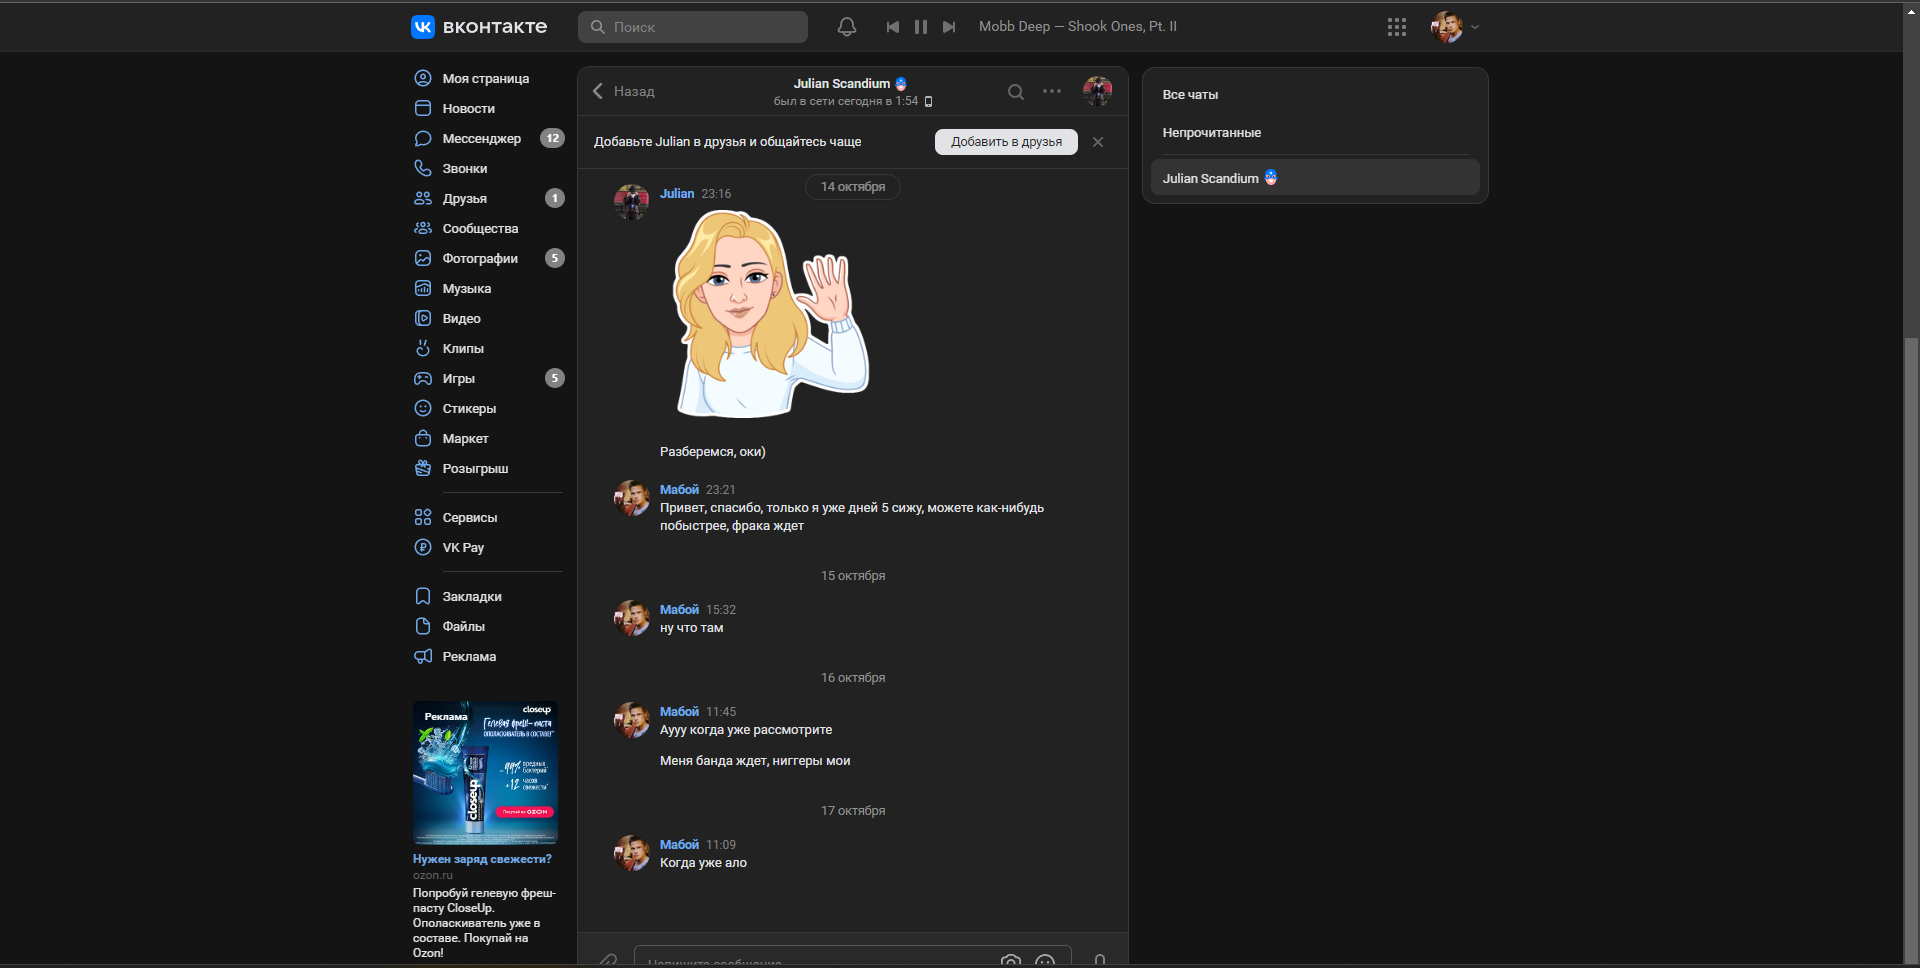Search within the Julian Scandium chat
Viewport: 1920px width, 968px height.
(1015, 92)
